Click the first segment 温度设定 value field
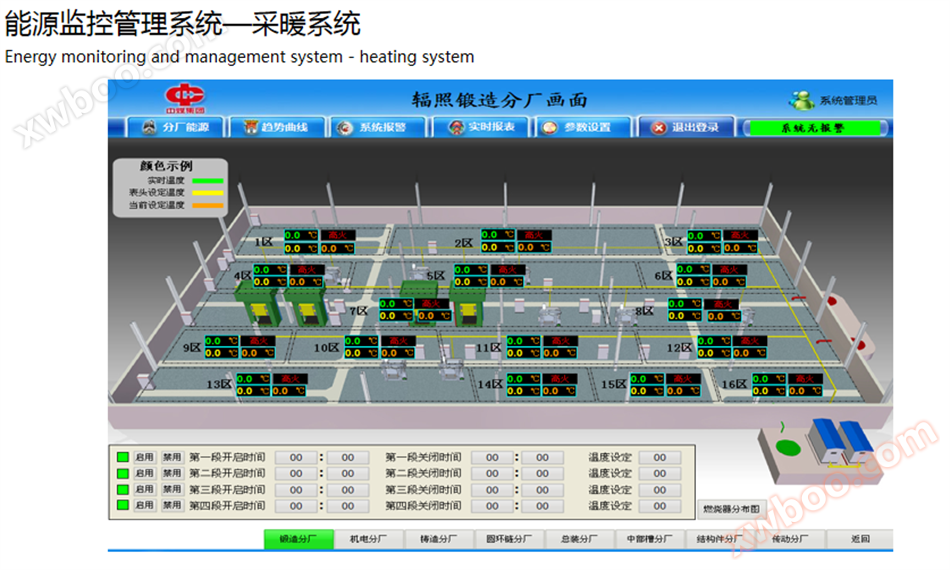 [x=660, y=457]
